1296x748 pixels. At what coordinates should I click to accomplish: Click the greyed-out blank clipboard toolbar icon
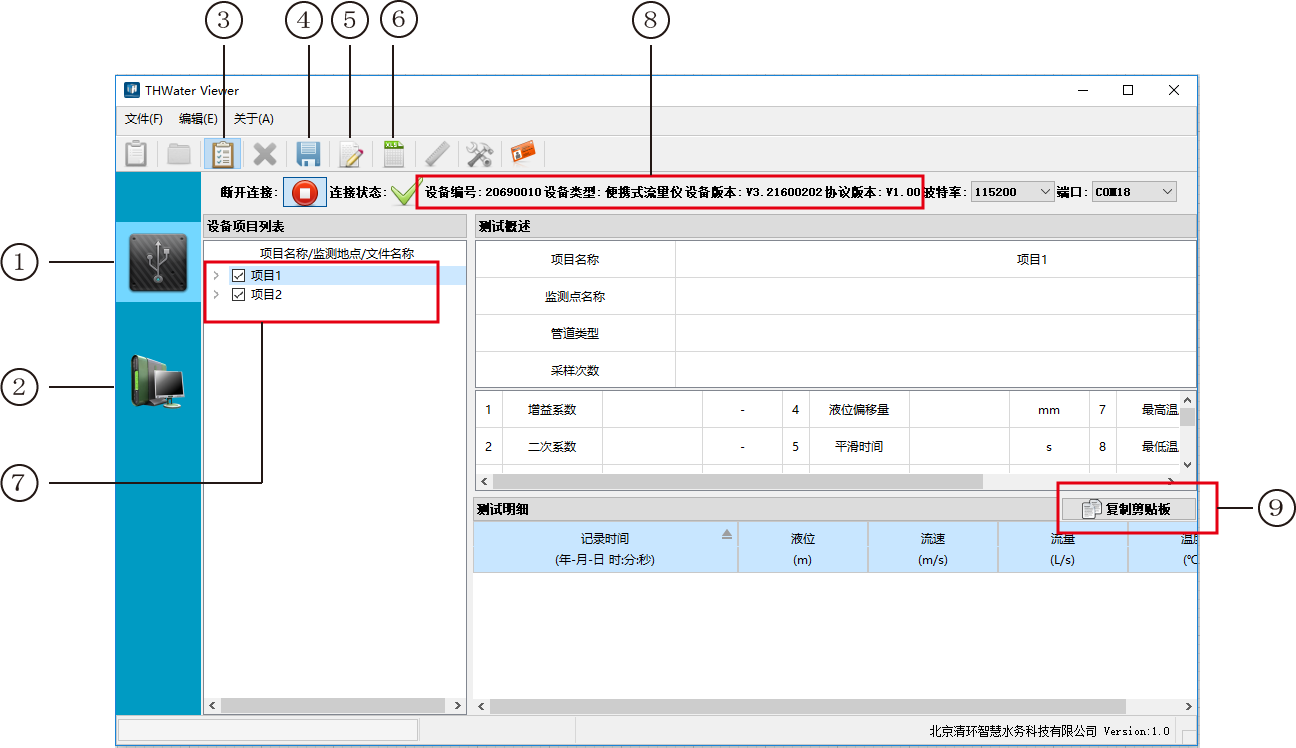tap(135, 154)
